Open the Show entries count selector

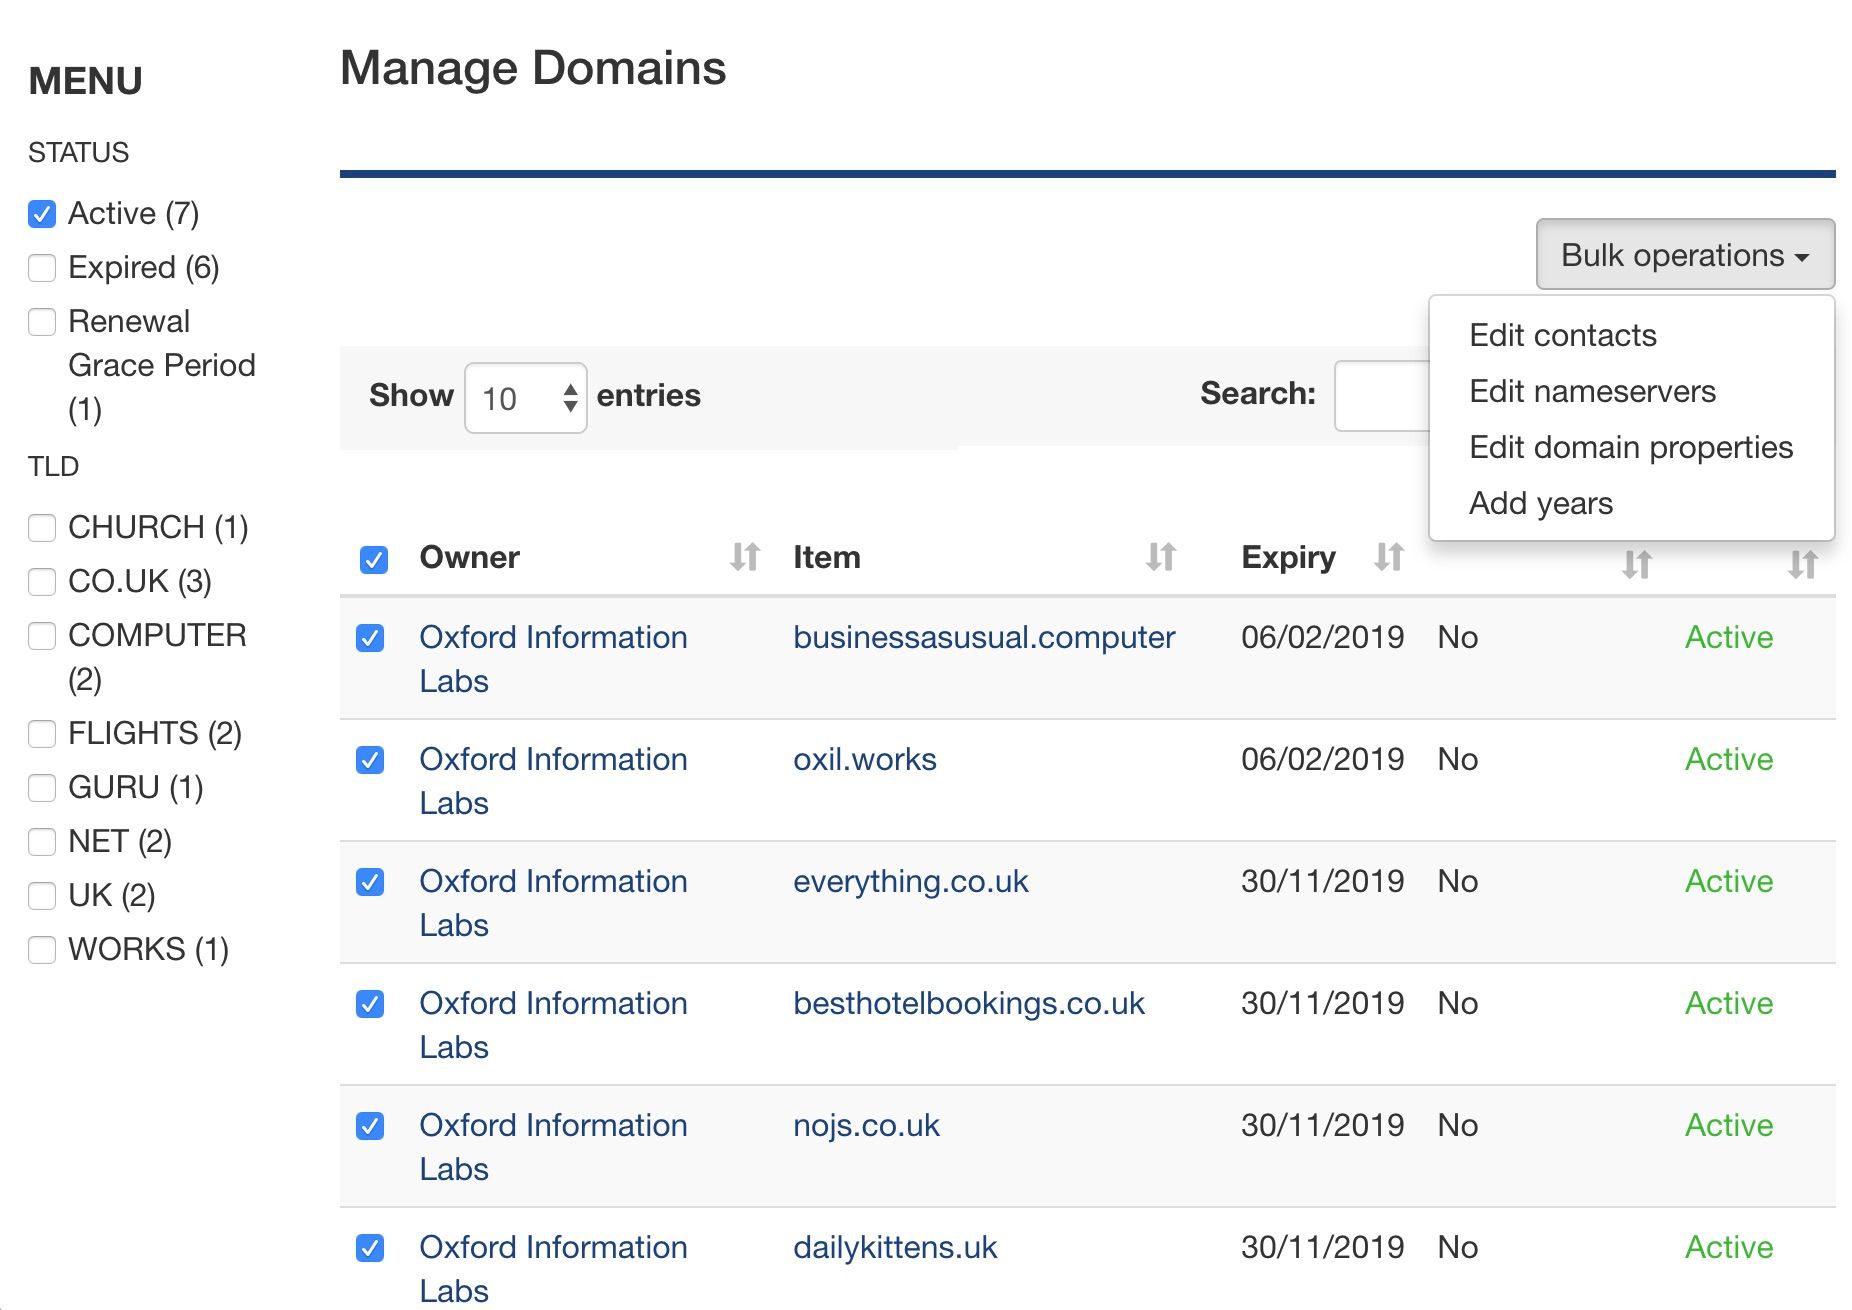tap(525, 398)
